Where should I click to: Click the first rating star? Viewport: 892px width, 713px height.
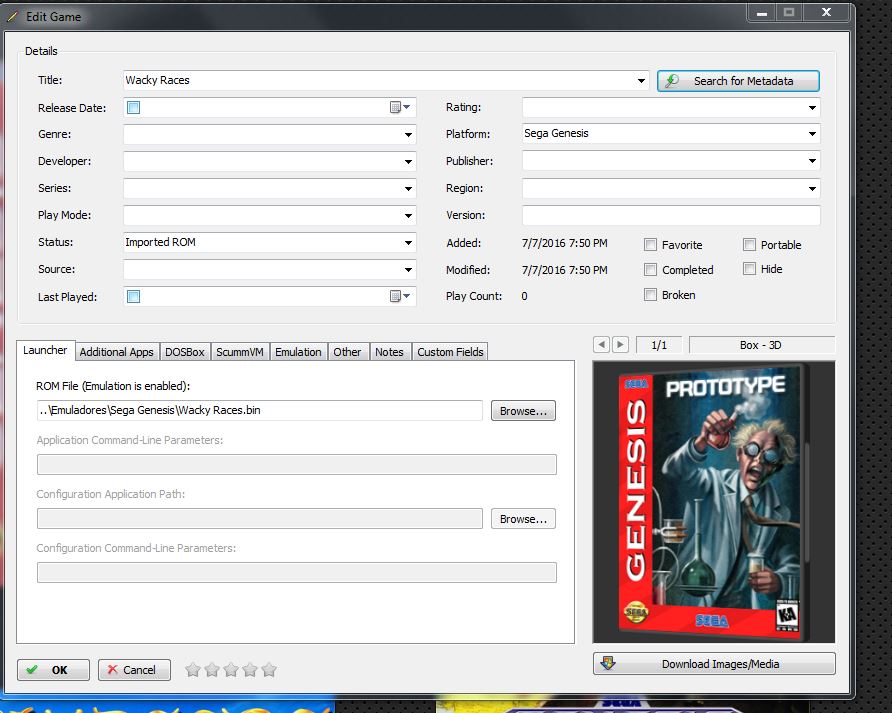[193, 670]
